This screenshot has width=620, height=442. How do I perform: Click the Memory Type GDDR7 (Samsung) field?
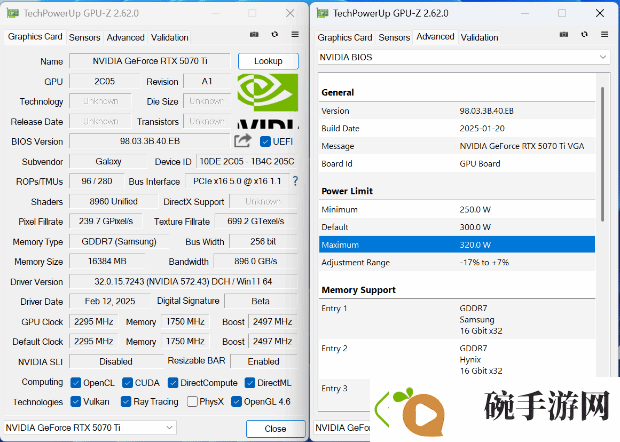pyautogui.click(x=119, y=242)
